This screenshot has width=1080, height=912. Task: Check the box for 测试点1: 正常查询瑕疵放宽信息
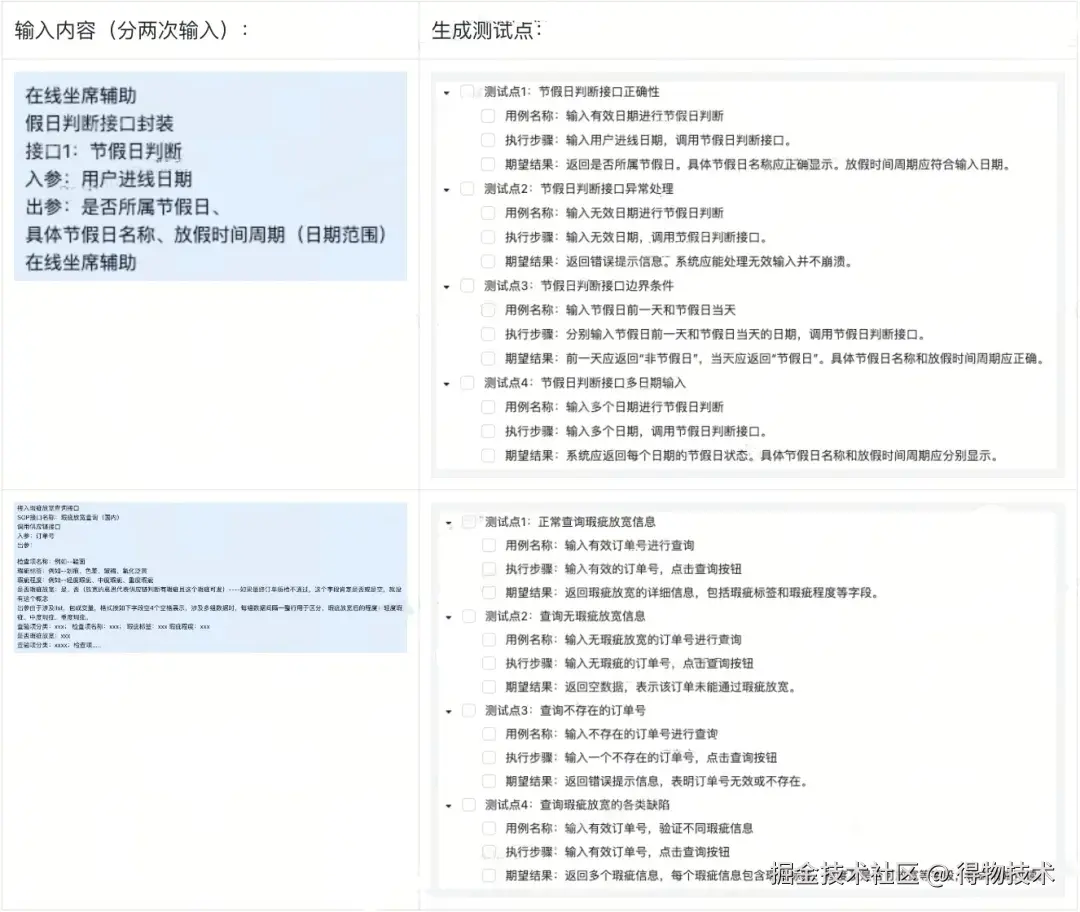coord(468,522)
